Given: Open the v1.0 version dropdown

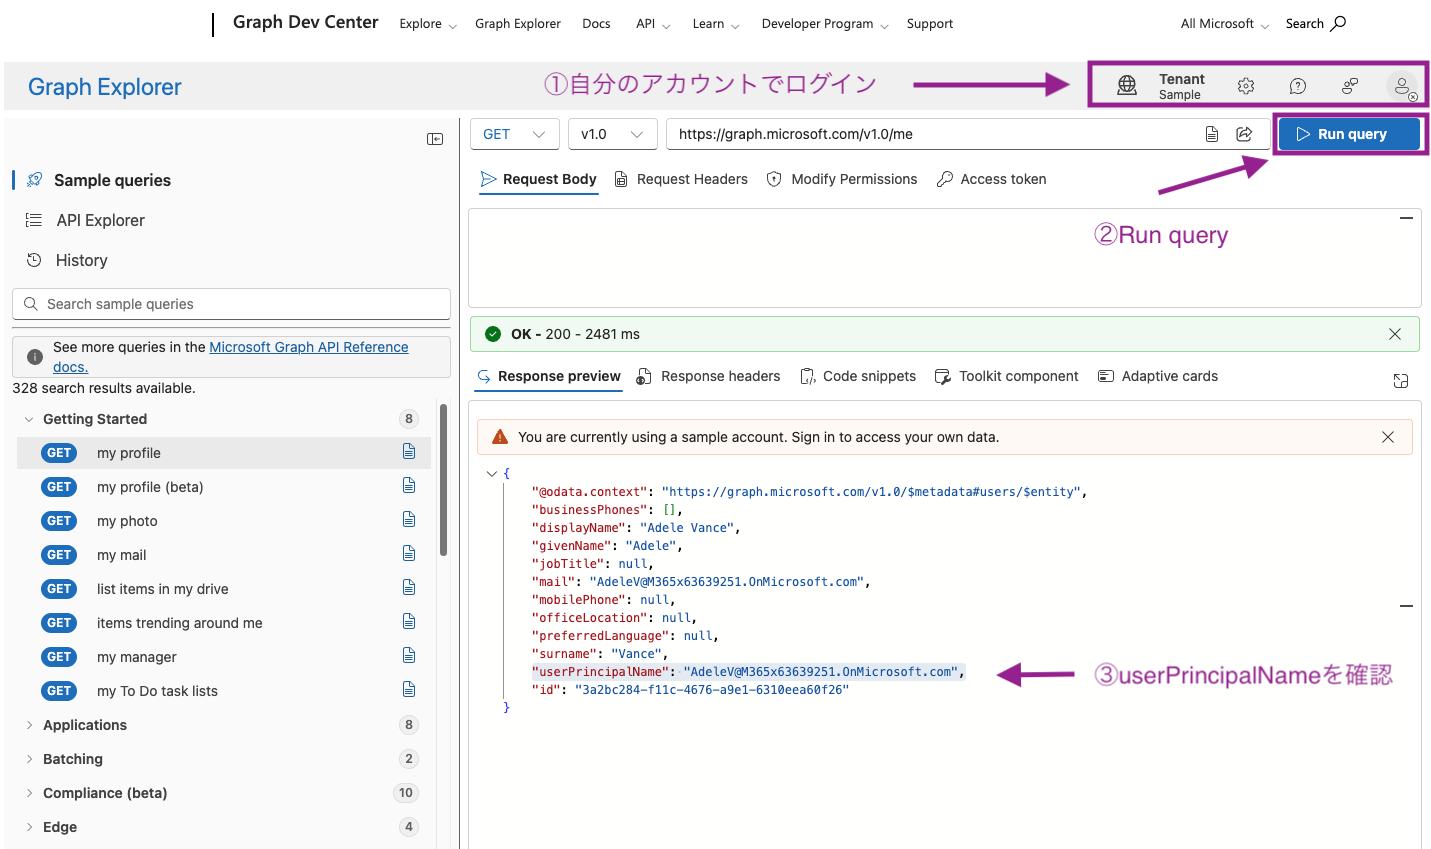Looking at the screenshot, I should 612,134.
